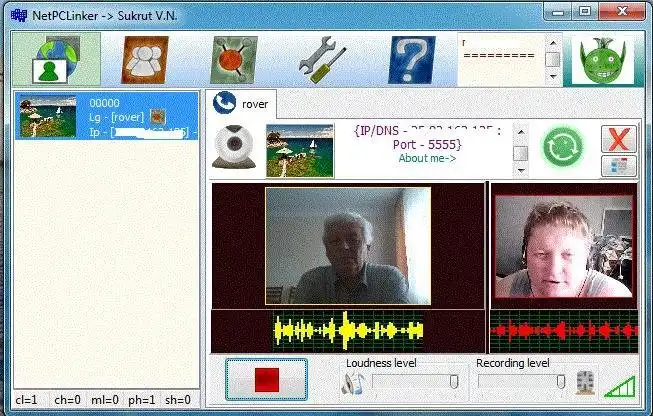Click the scroll up arrow in top message box
Viewport: 653px width, 416px height.
tap(553, 42)
